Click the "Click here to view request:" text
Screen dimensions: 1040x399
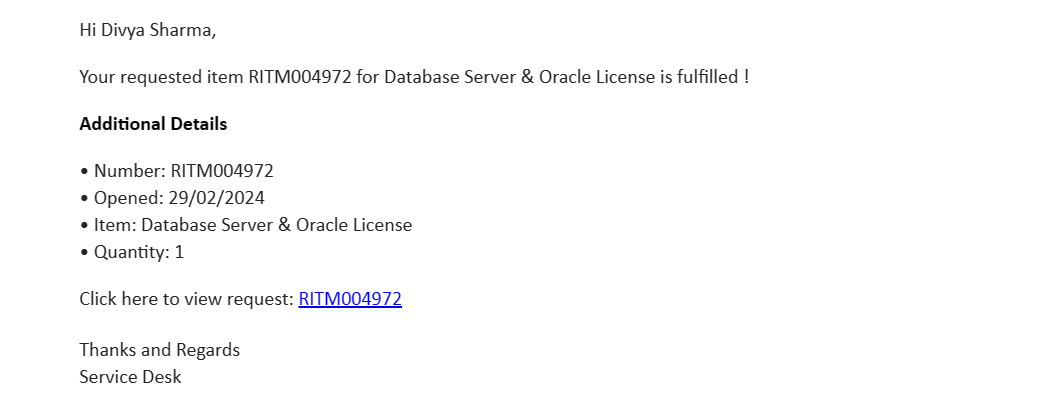[186, 299]
